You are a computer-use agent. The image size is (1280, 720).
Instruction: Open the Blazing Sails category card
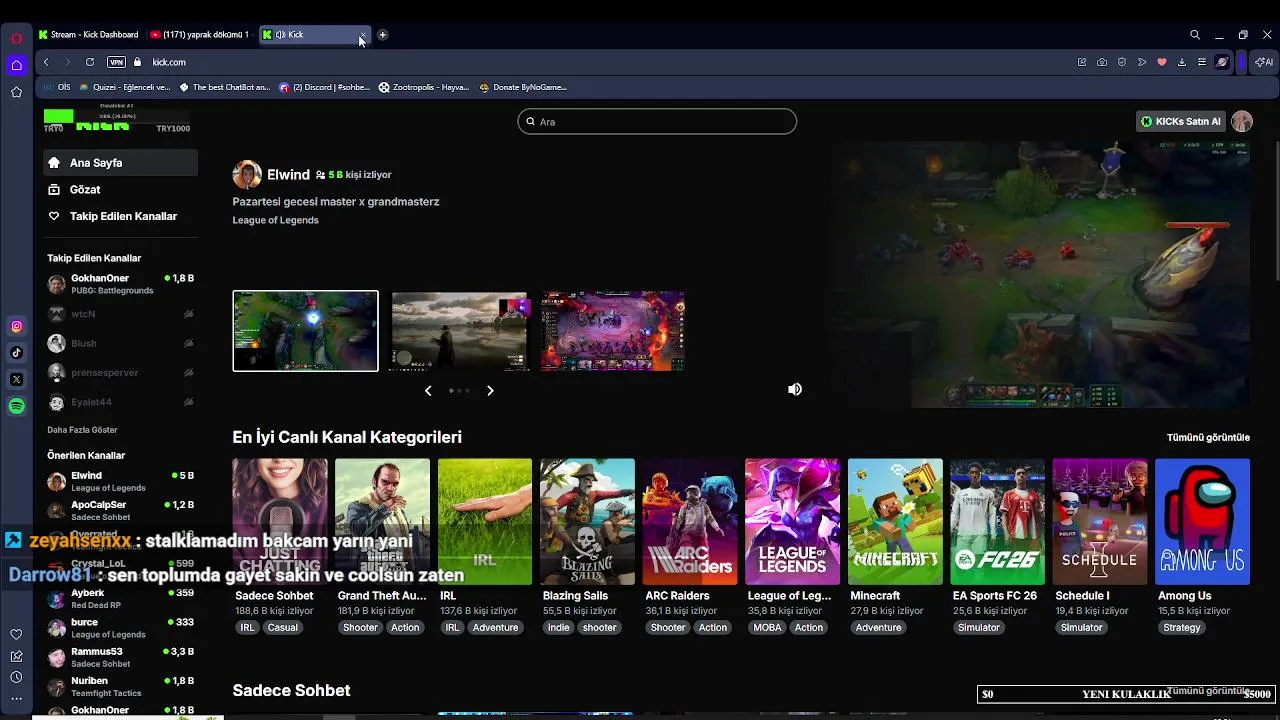pos(587,521)
